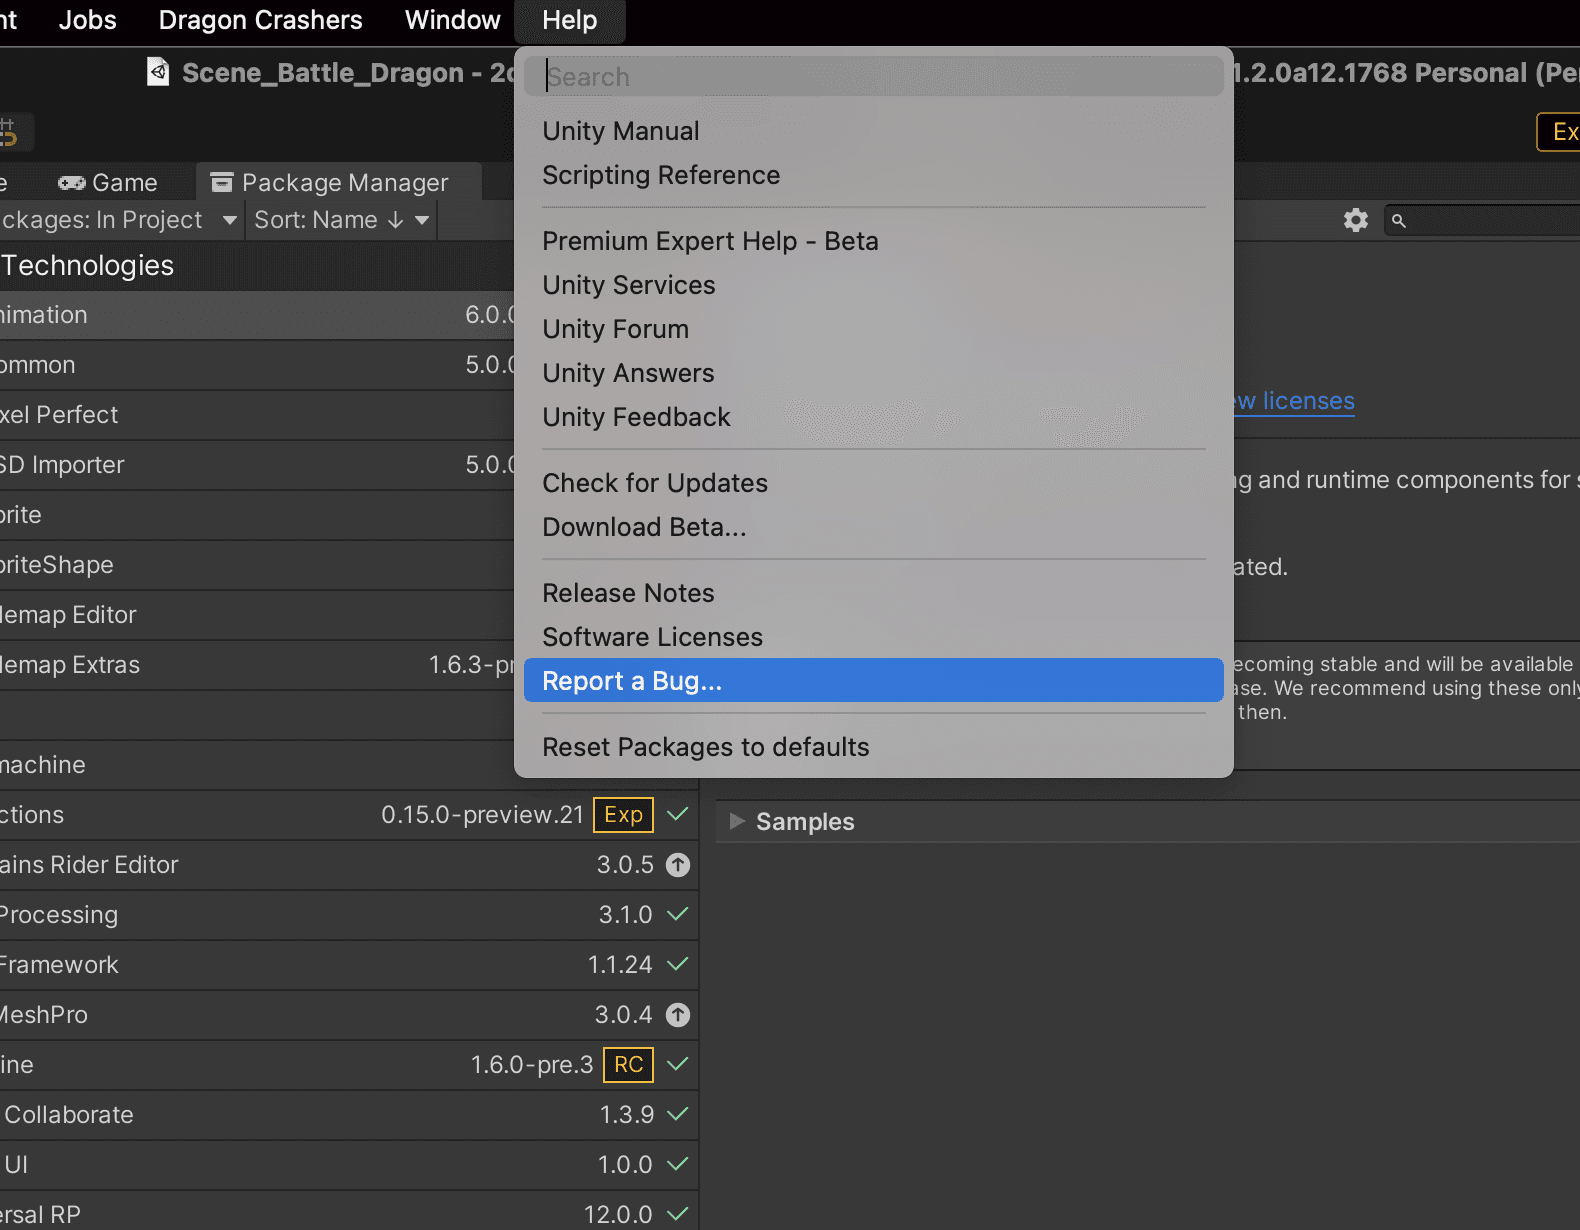
Task: Select the Tilemap Editor package row
Action: (x=257, y=615)
